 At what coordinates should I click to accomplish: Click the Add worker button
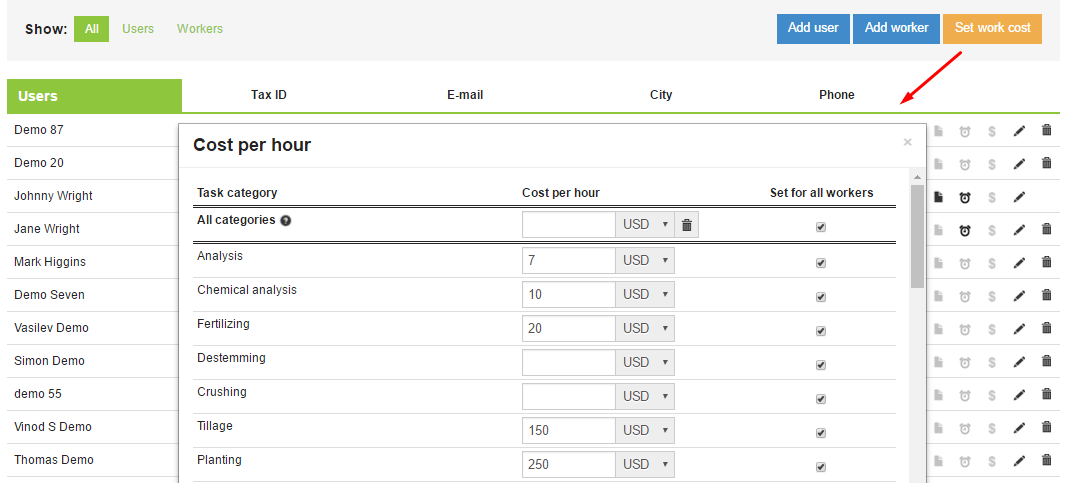(896, 28)
